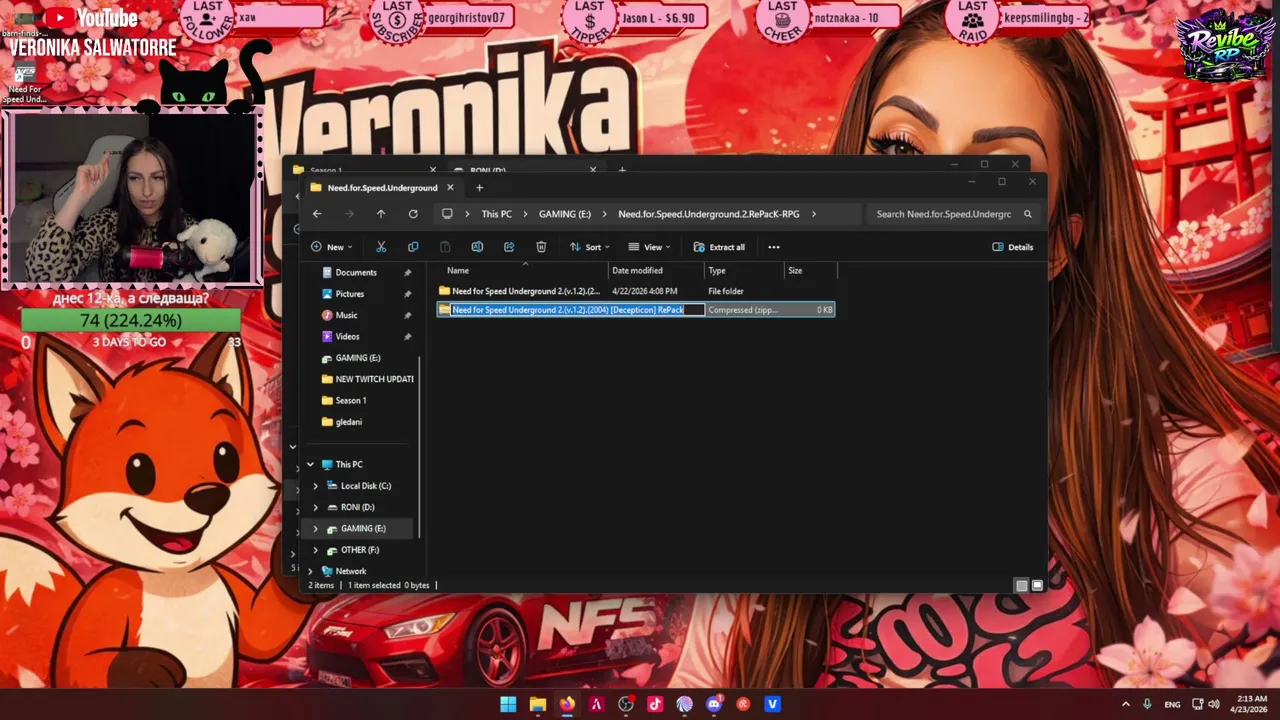1280x720 pixels.
Task: Open TikTok app from the taskbar
Action: click(x=655, y=704)
